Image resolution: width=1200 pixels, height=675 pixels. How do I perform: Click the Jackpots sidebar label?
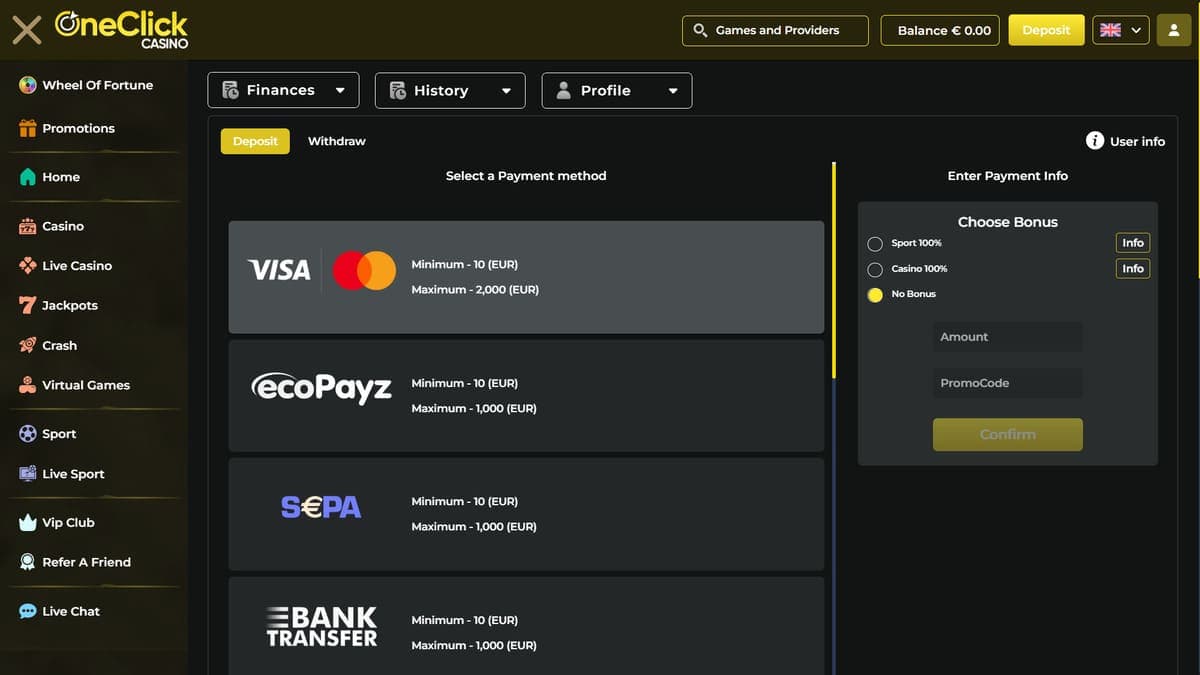70,306
